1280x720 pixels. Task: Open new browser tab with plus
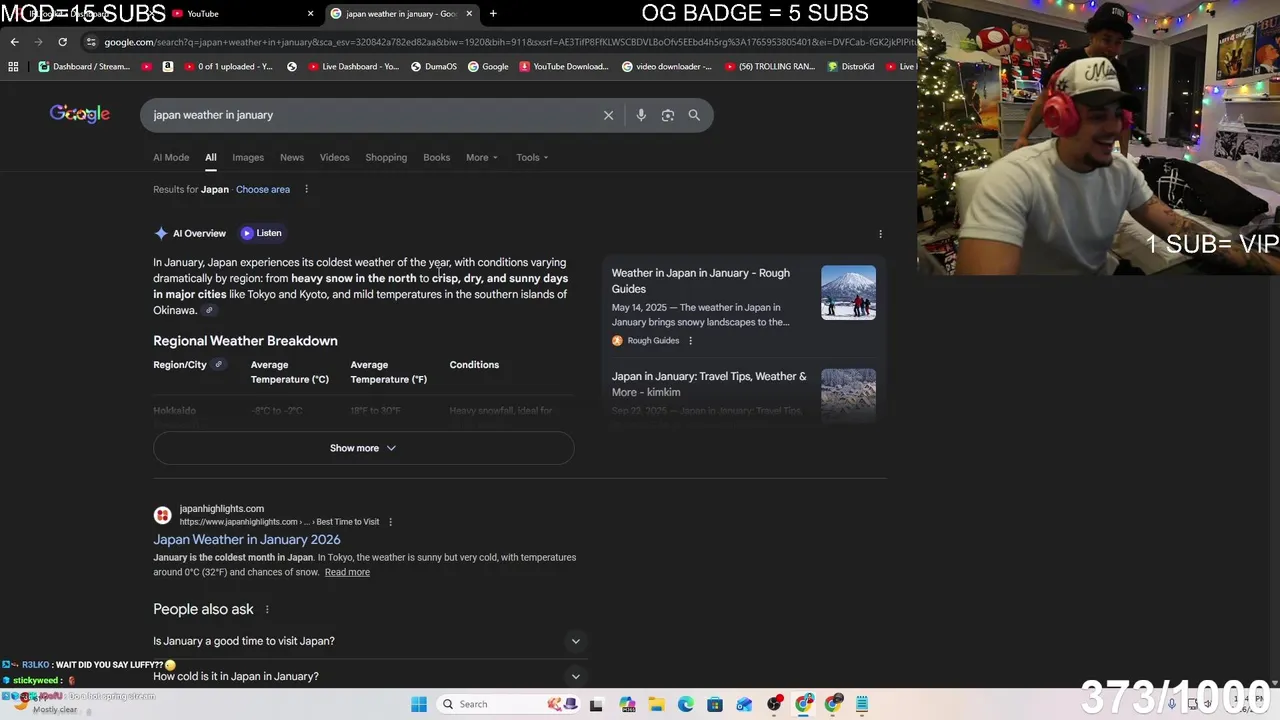coord(493,14)
